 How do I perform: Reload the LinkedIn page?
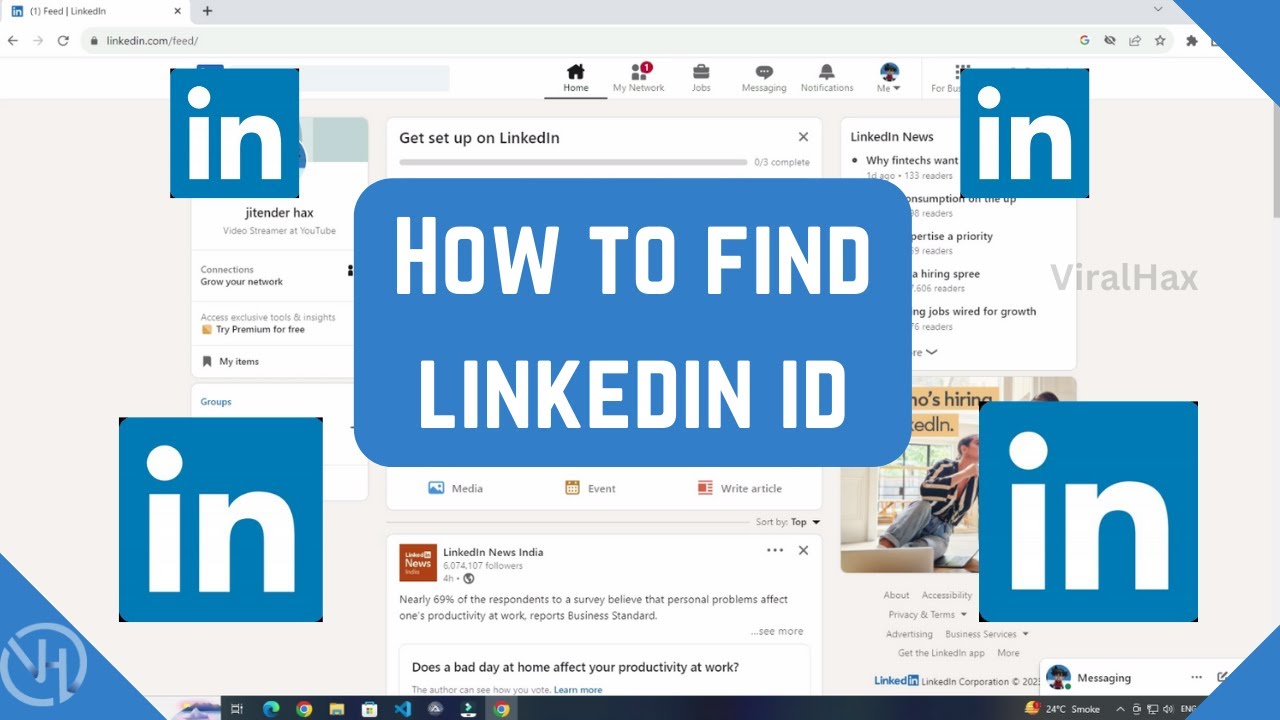click(x=63, y=41)
